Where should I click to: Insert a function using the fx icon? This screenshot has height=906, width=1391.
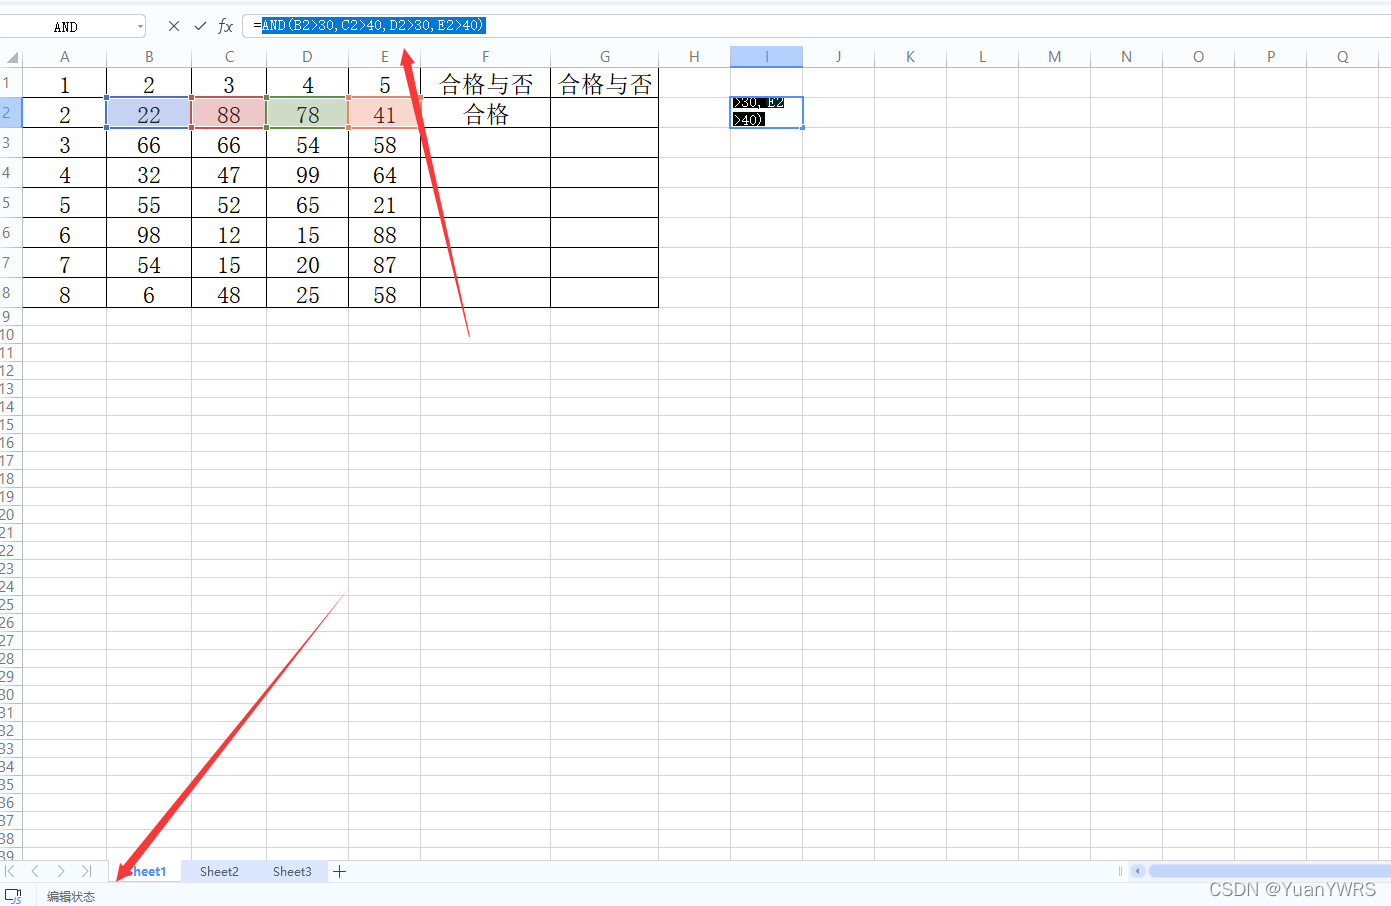point(224,25)
